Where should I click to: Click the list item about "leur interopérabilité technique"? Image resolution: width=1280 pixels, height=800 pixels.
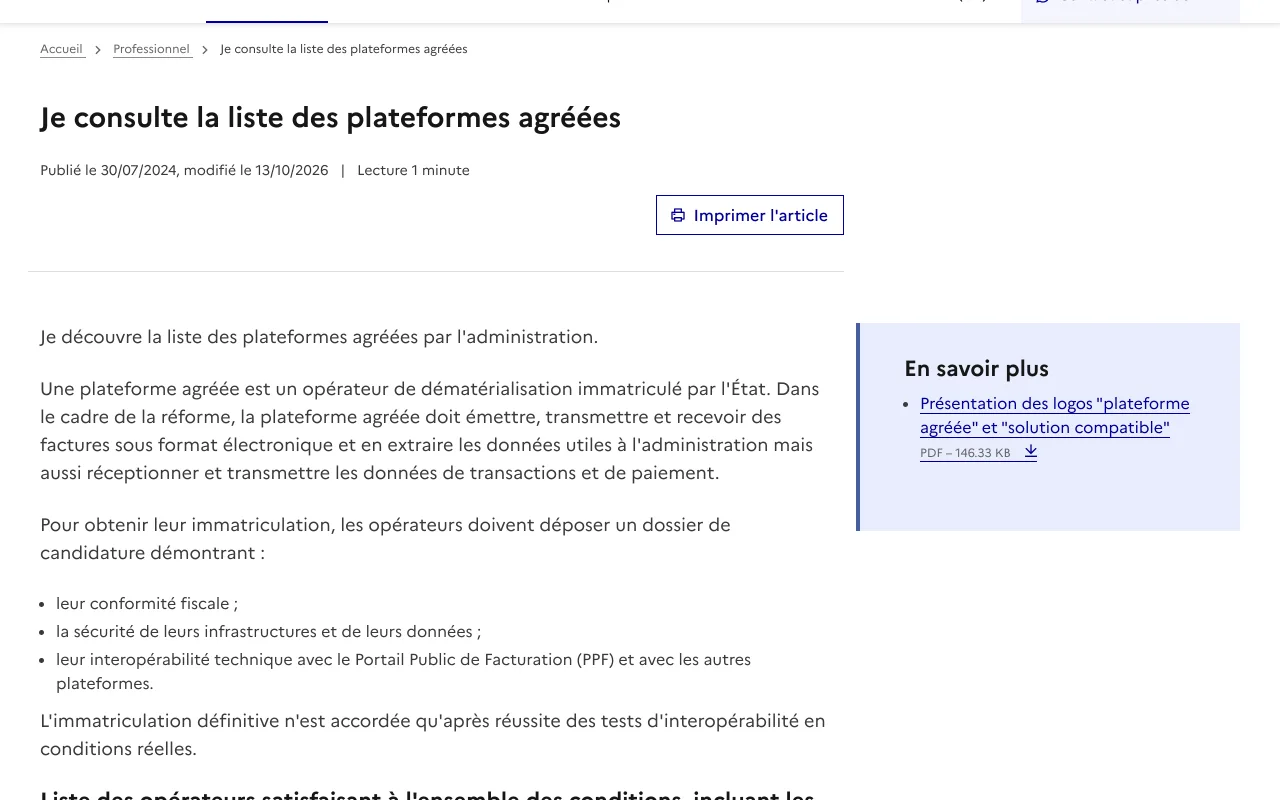point(404,672)
